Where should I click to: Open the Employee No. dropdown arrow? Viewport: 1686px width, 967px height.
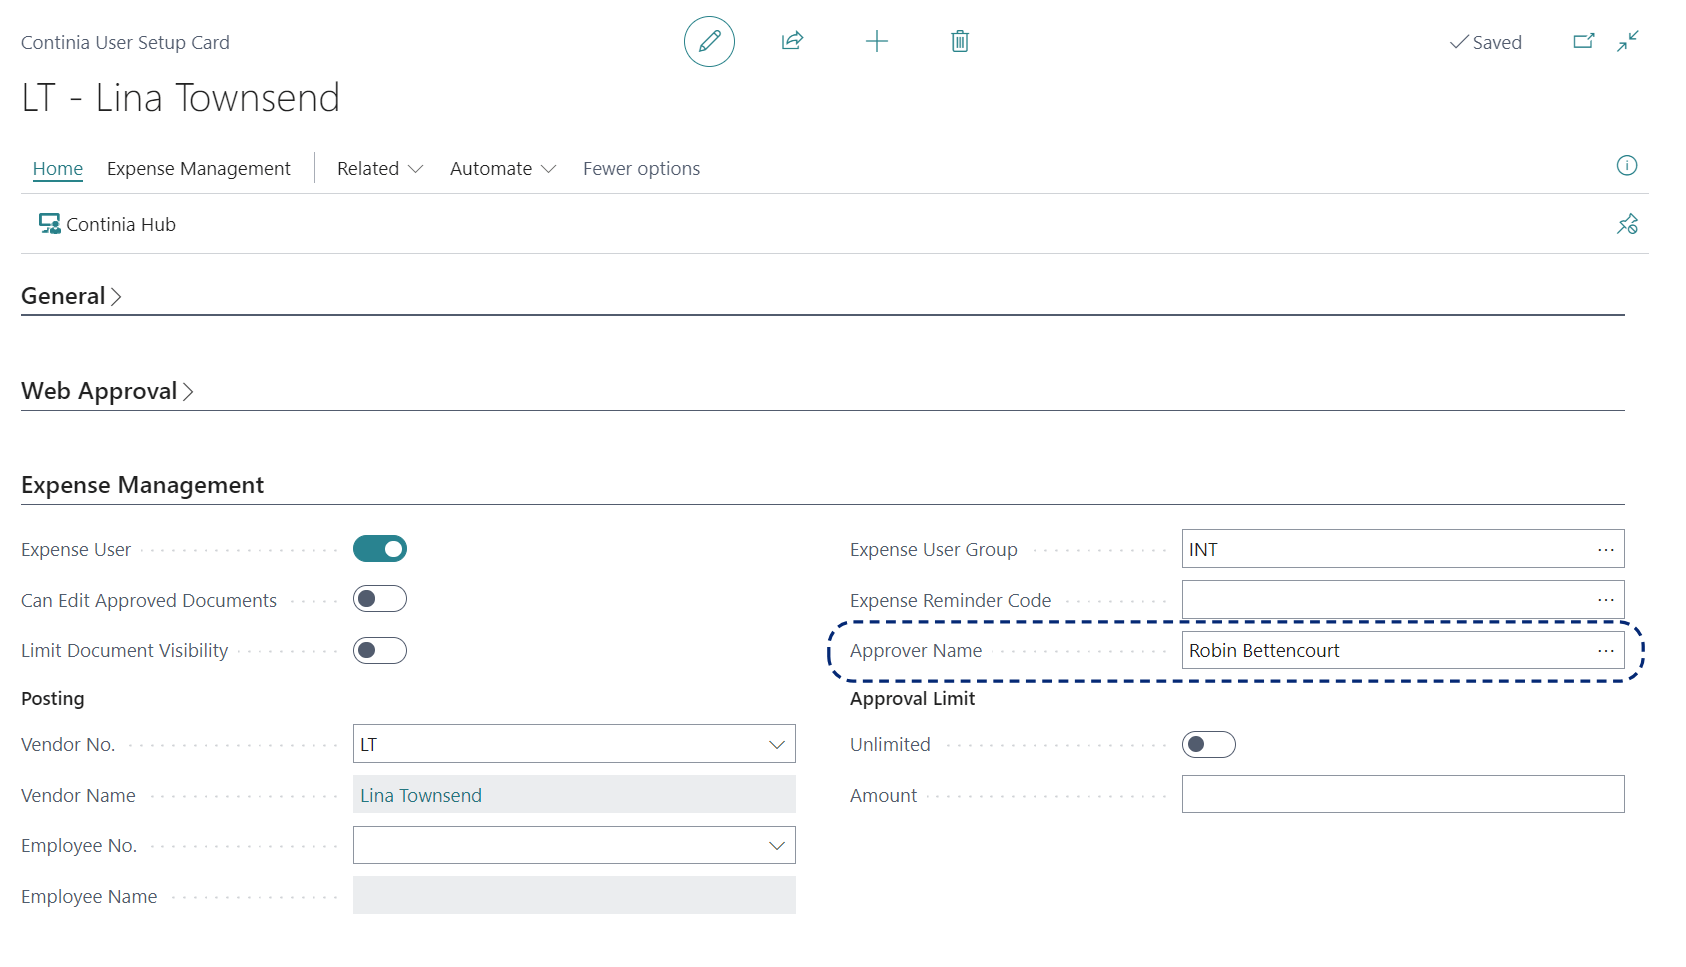[x=777, y=846]
